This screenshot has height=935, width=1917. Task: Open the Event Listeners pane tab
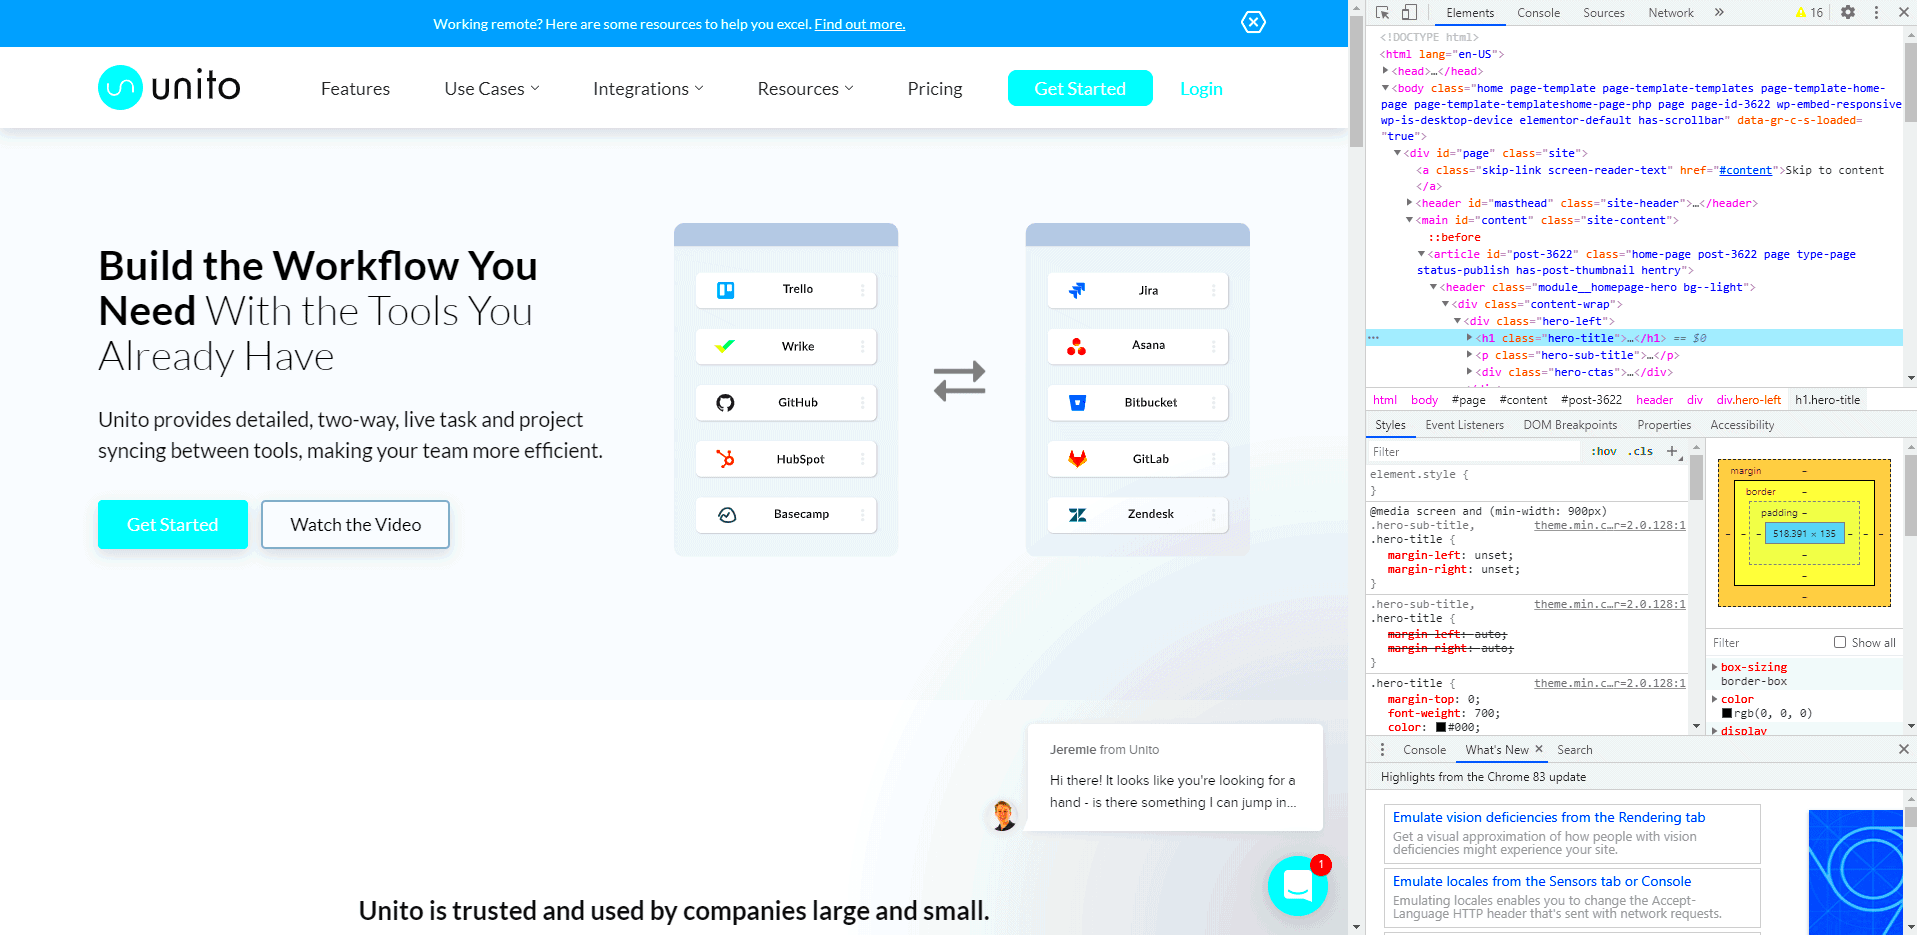click(x=1464, y=425)
